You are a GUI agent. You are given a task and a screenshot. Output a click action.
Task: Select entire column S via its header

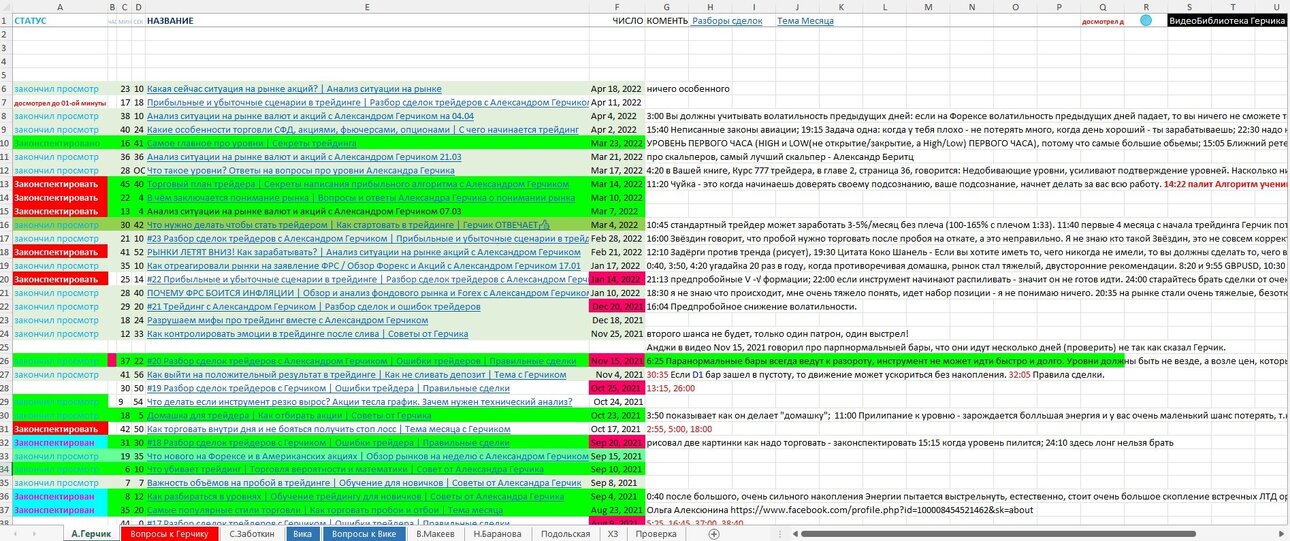[x=1189, y=7]
